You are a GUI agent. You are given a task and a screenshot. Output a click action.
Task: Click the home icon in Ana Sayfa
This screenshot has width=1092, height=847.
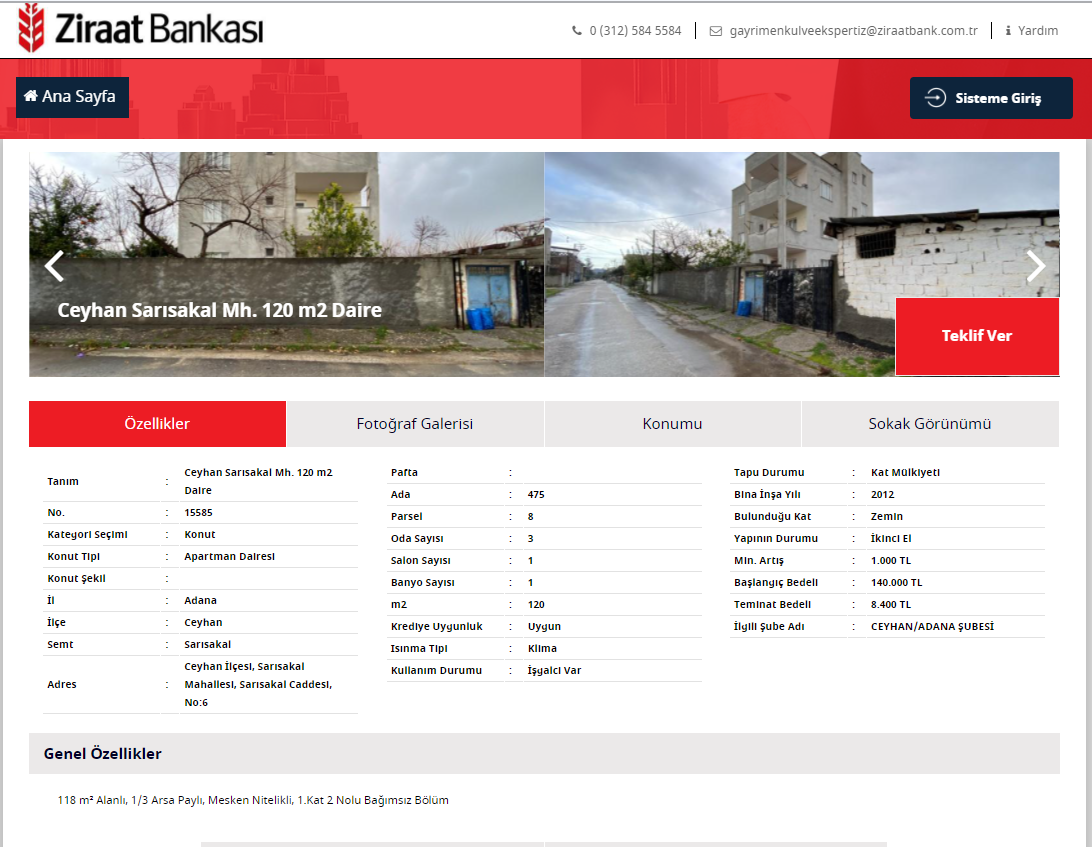point(31,96)
